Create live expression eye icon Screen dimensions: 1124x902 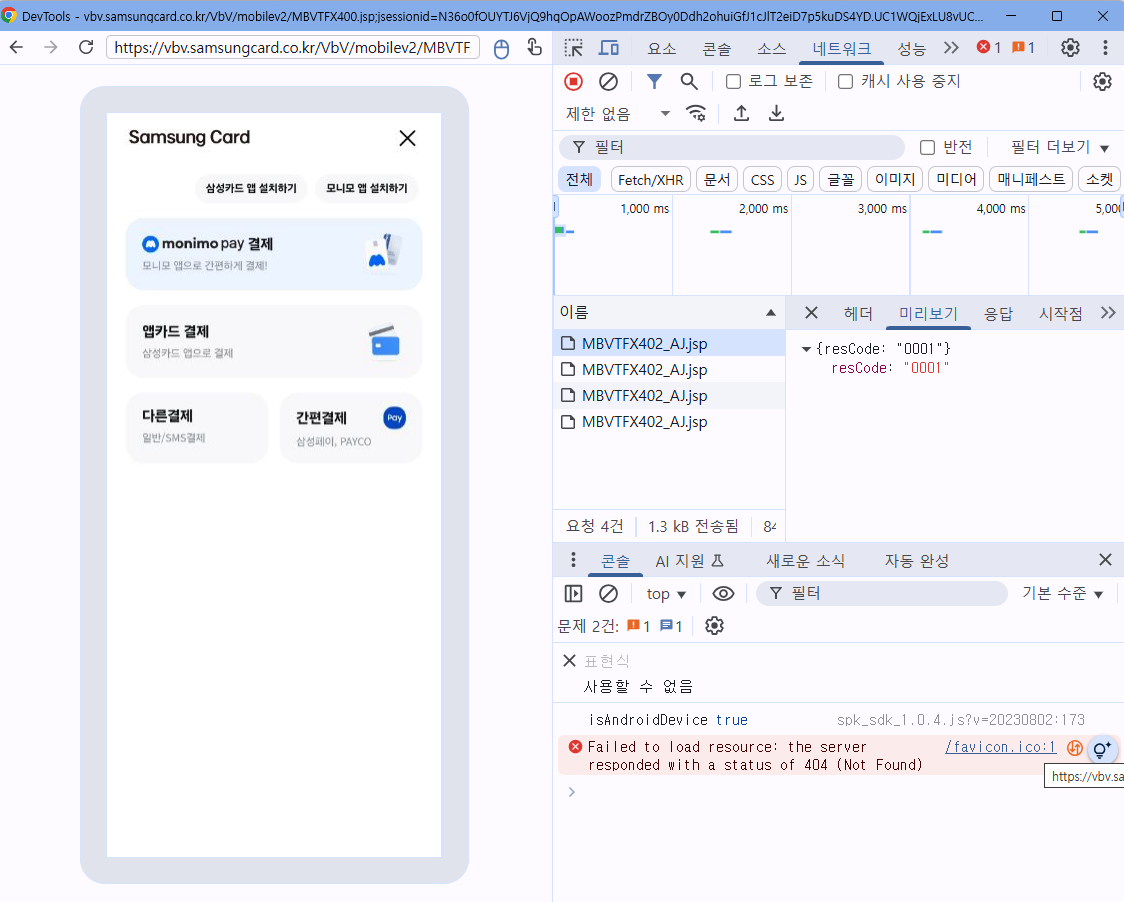[723, 594]
